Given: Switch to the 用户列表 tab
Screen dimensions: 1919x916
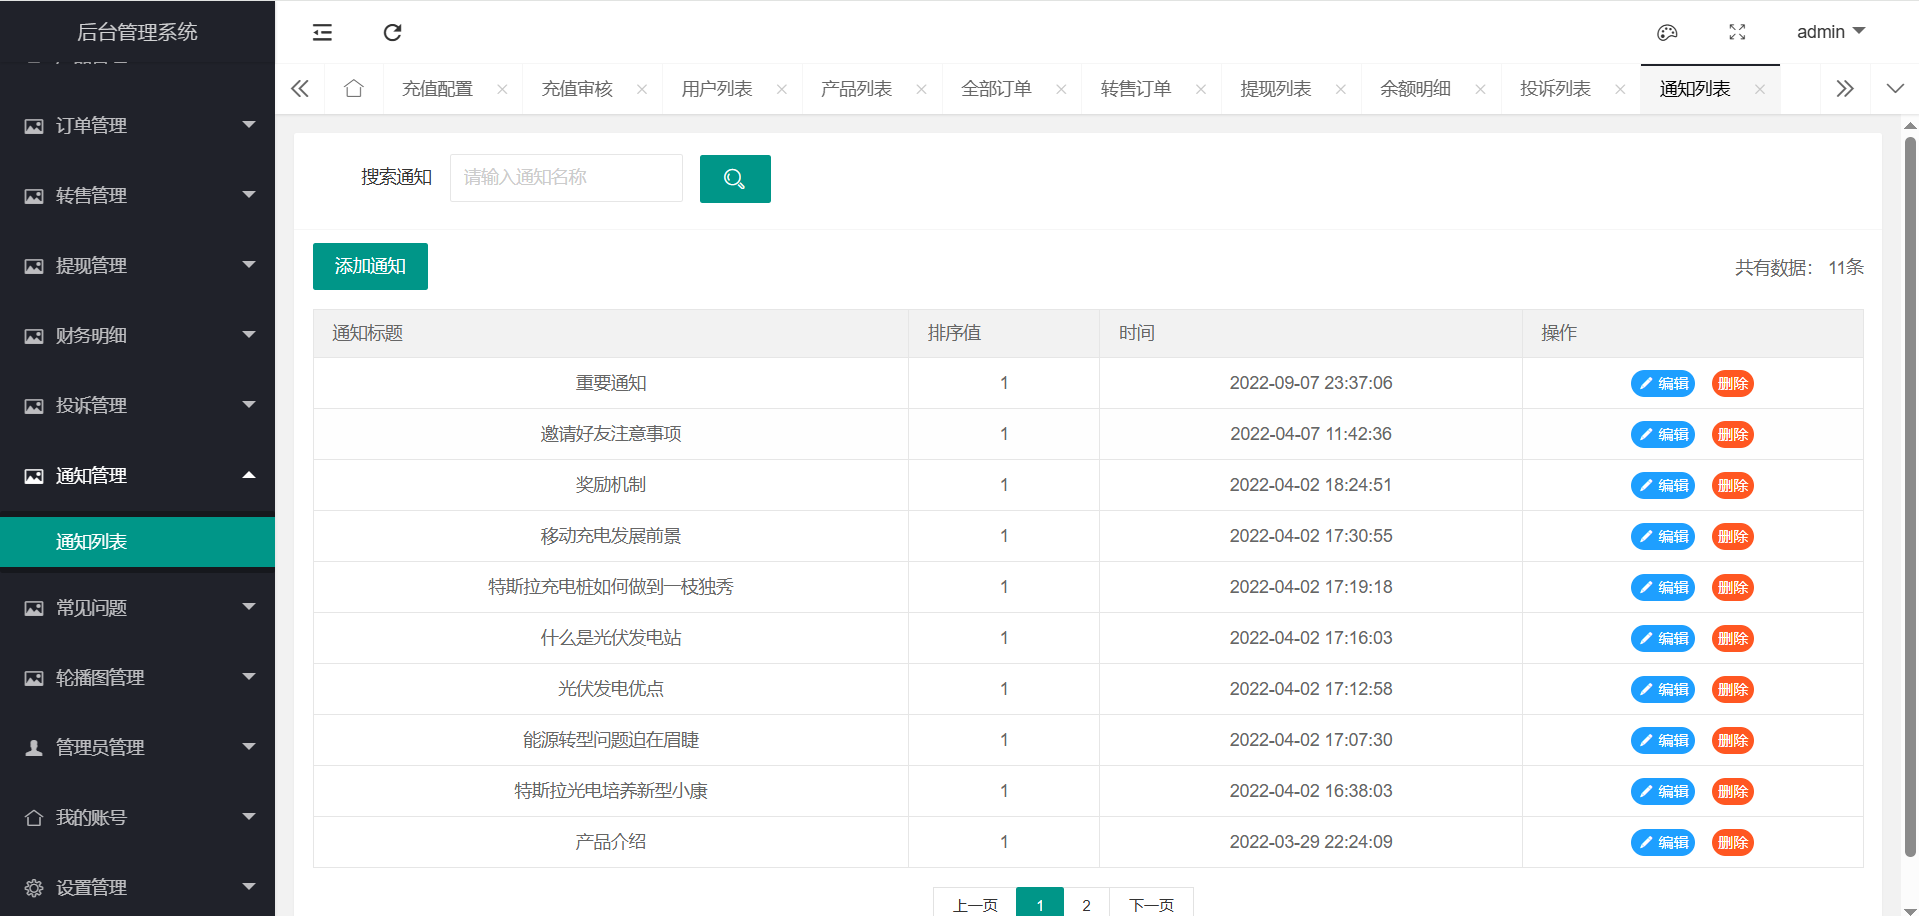Looking at the screenshot, I should tap(716, 89).
